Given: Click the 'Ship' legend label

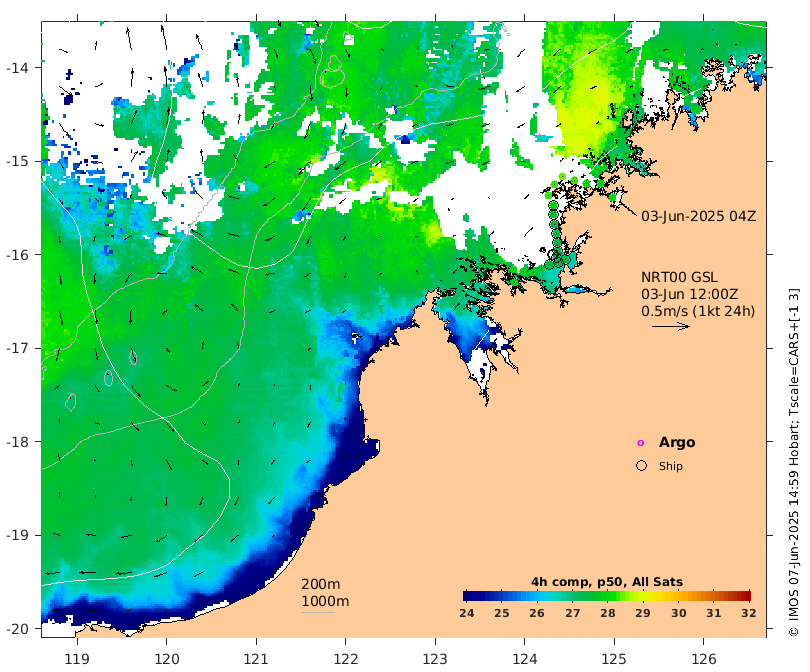Looking at the screenshot, I should tap(671, 466).
